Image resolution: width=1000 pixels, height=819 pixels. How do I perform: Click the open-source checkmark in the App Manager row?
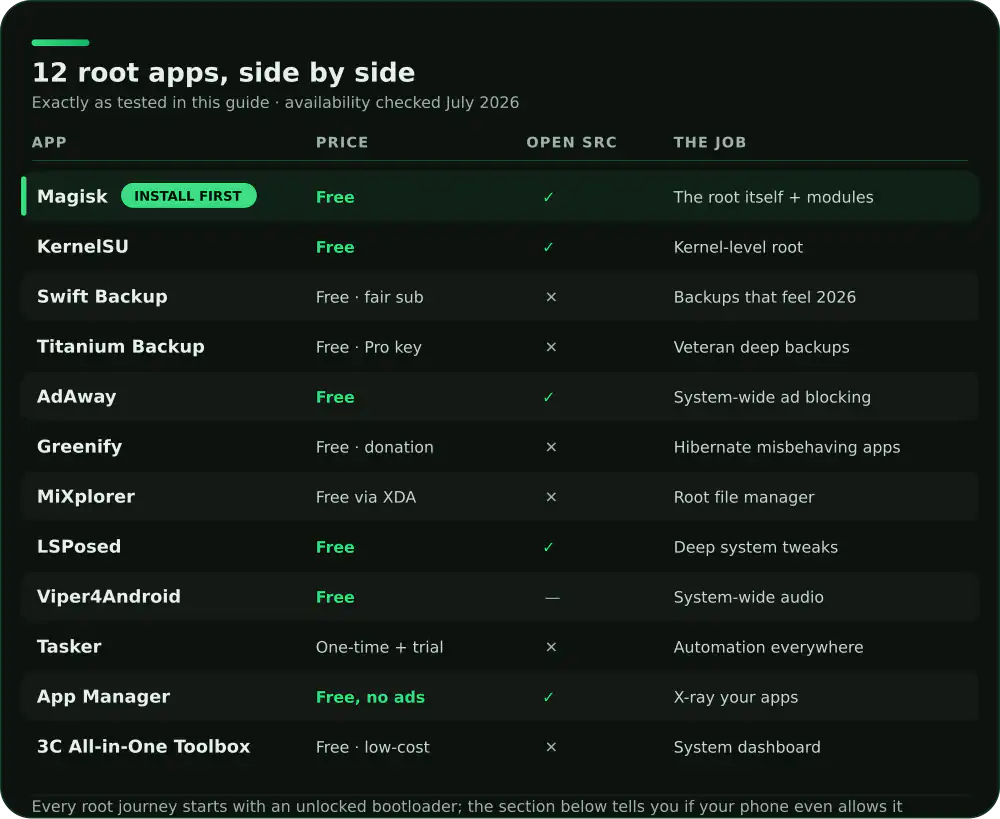(x=548, y=697)
